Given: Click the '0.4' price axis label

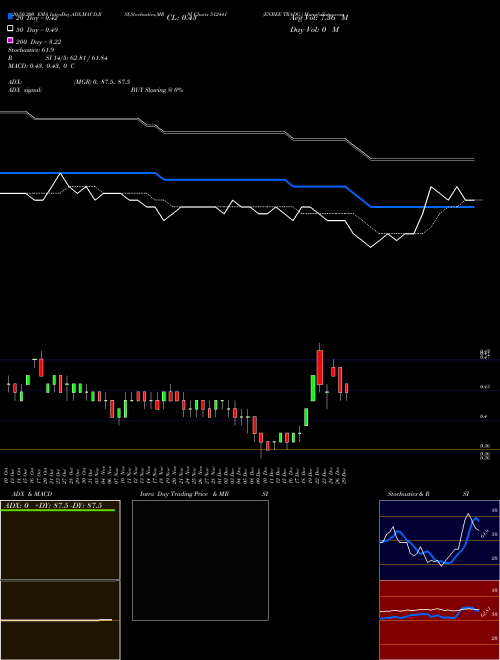Looking at the screenshot, I should tap(484, 416).
